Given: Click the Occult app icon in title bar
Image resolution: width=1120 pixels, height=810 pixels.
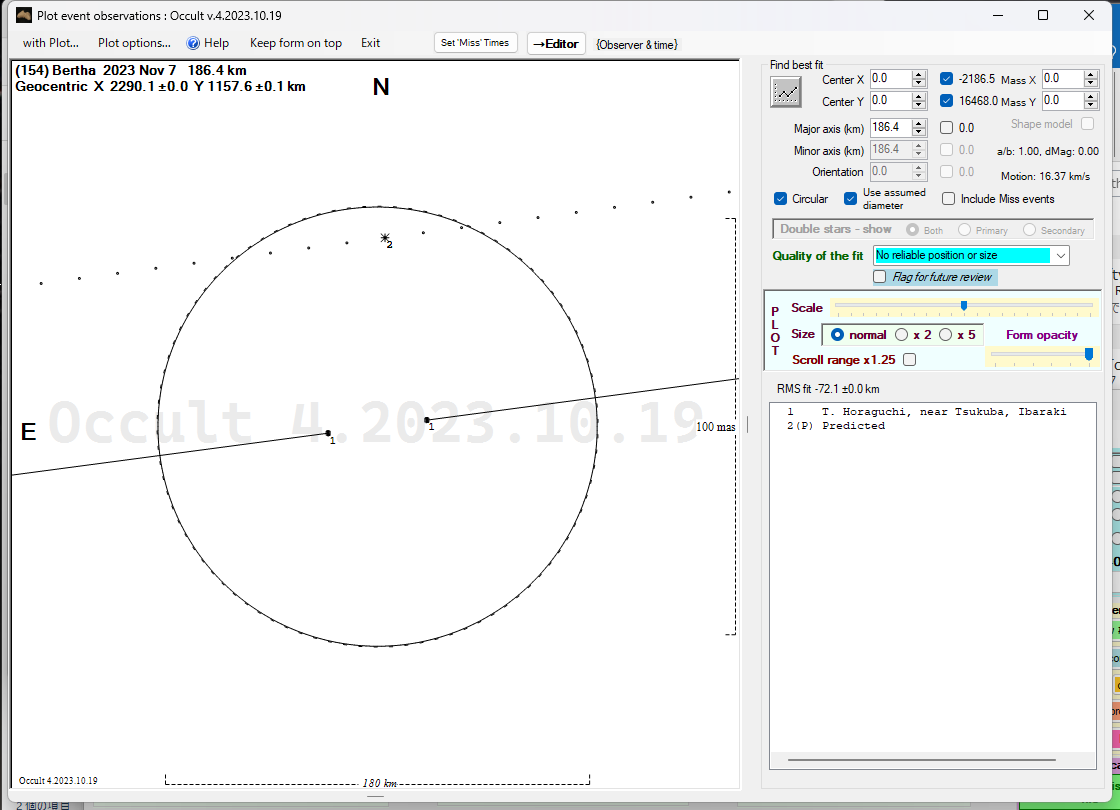Looking at the screenshot, I should coord(24,15).
